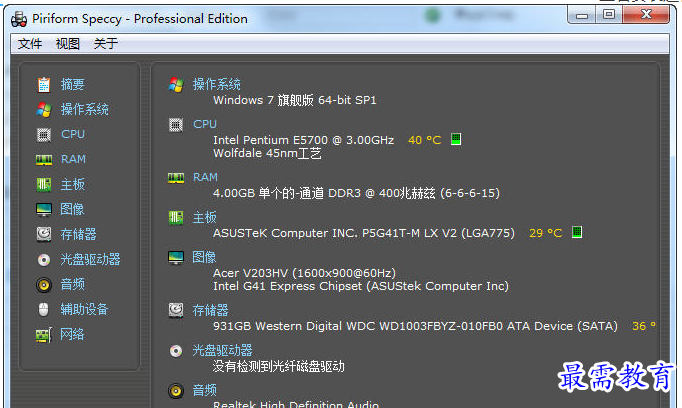Select 辅助设备 label in the sidebar
682x408 pixels.
click(84, 310)
